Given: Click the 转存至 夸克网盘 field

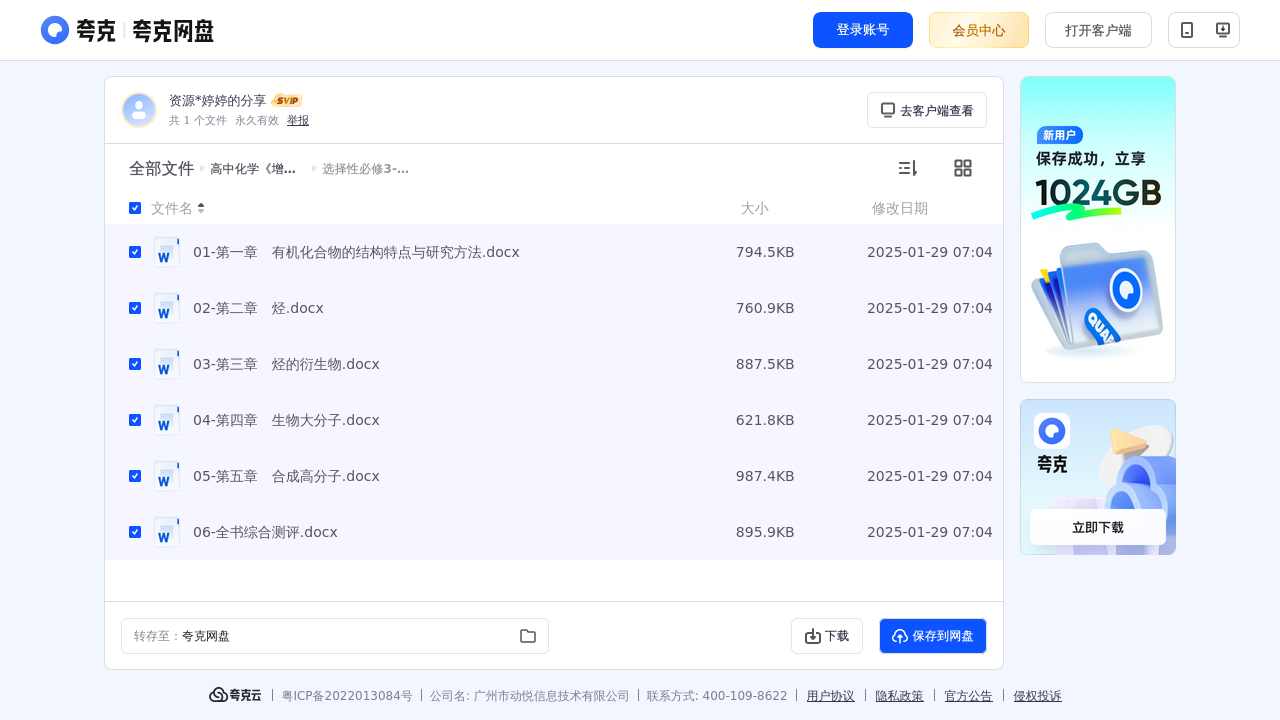Looking at the screenshot, I should click(335, 636).
